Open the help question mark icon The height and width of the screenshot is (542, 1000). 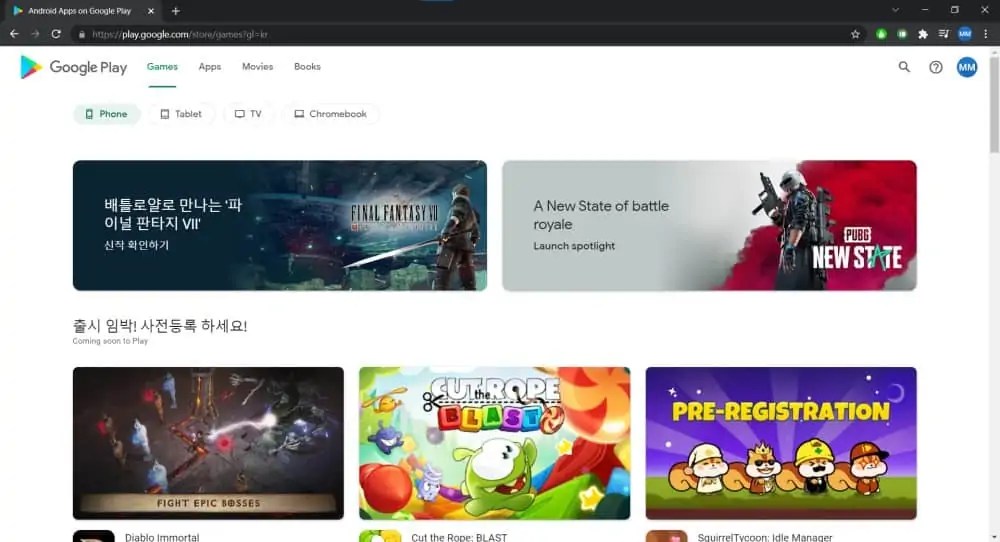[936, 67]
